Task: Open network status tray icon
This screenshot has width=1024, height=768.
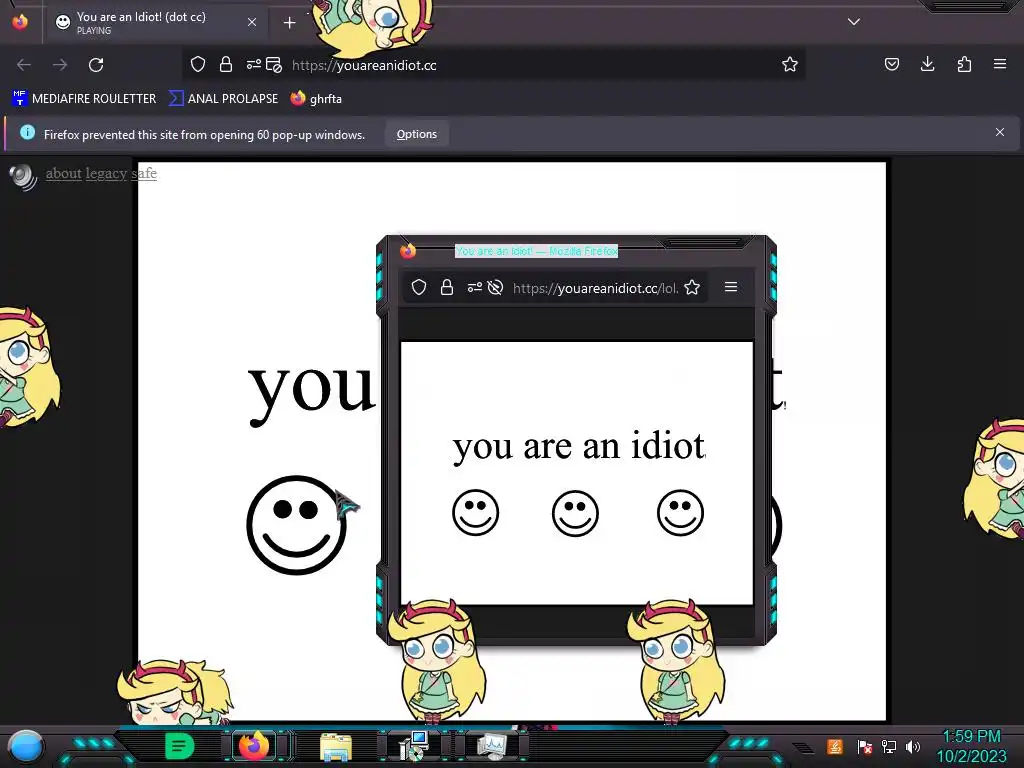Action: click(x=889, y=746)
